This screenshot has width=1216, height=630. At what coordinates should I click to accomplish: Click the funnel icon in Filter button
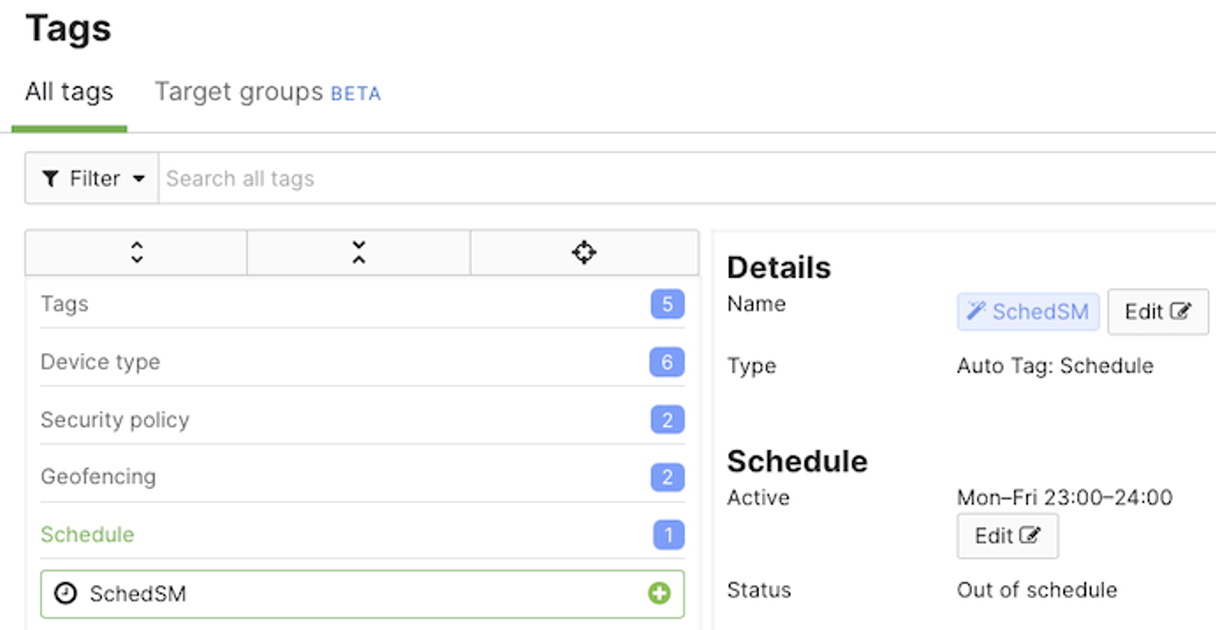point(50,179)
